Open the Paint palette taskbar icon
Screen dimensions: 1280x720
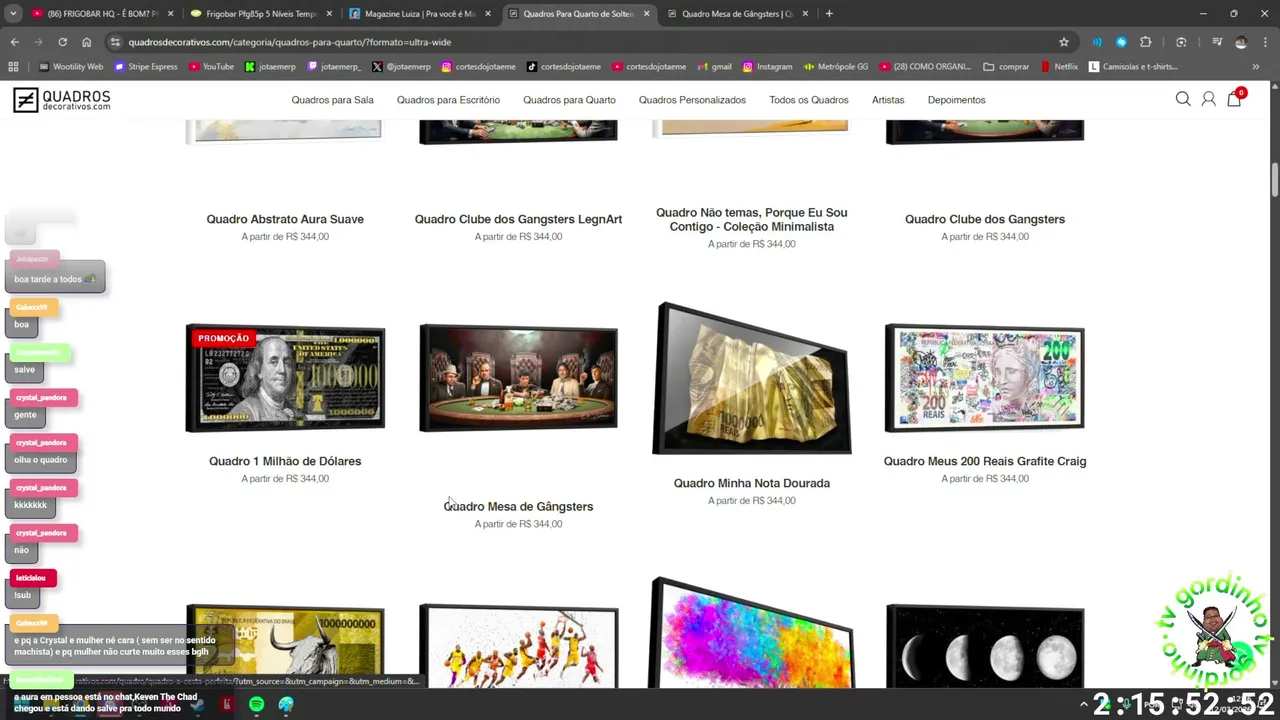tap(286, 704)
